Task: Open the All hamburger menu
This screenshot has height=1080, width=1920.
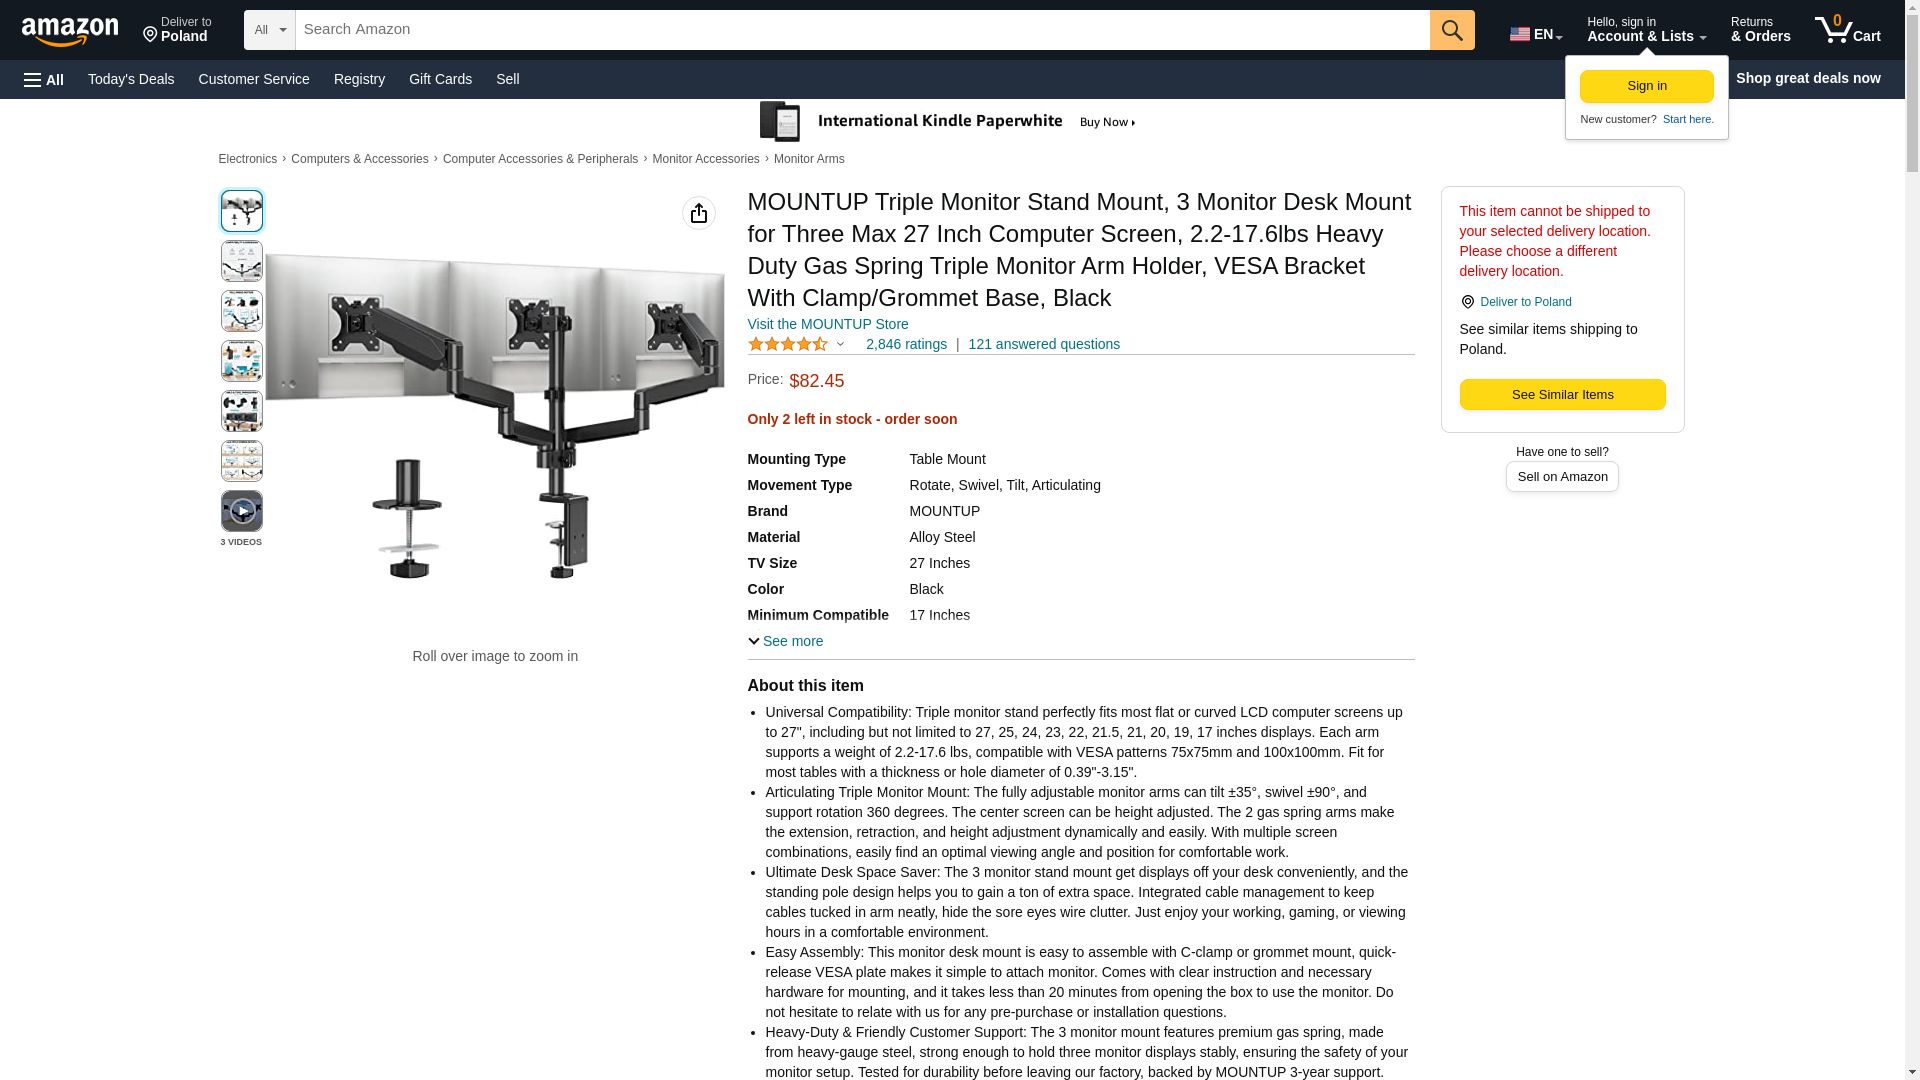Action: (44, 79)
